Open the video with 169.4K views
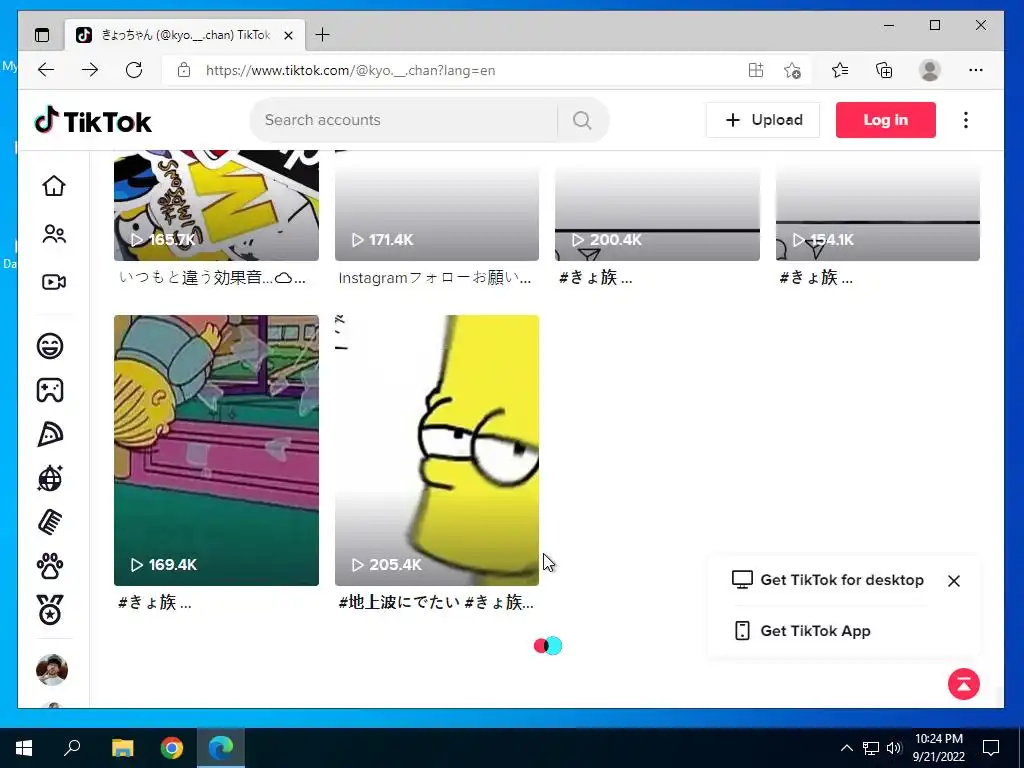The width and height of the screenshot is (1024, 768). tap(216, 450)
